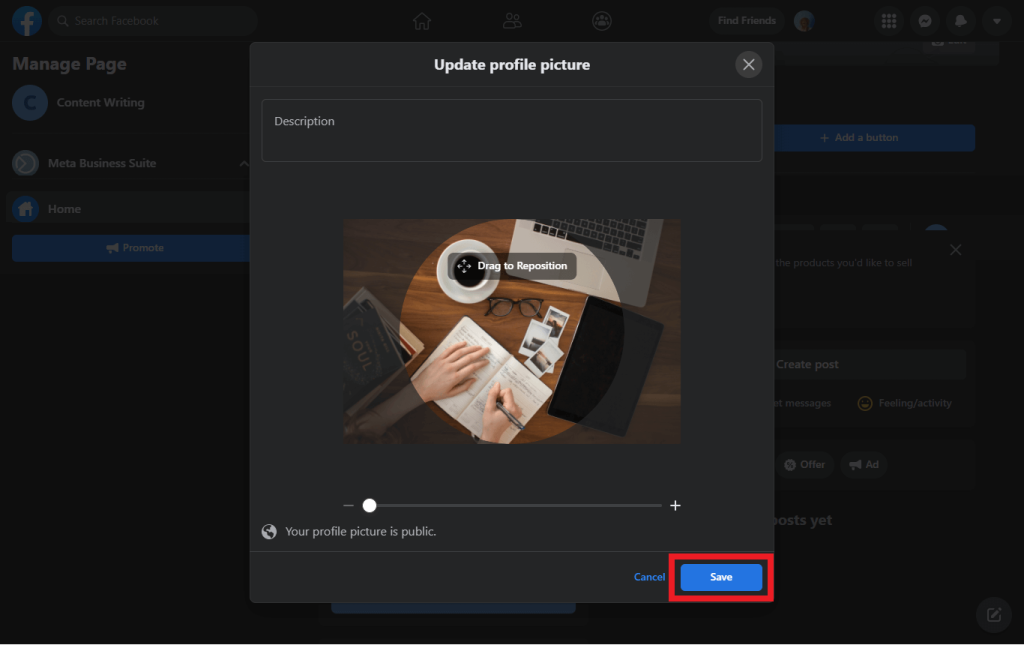Image resolution: width=1024 pixels, height=645 pixels.
Task: Click the profile picture preview image
Action: point(512,331)
